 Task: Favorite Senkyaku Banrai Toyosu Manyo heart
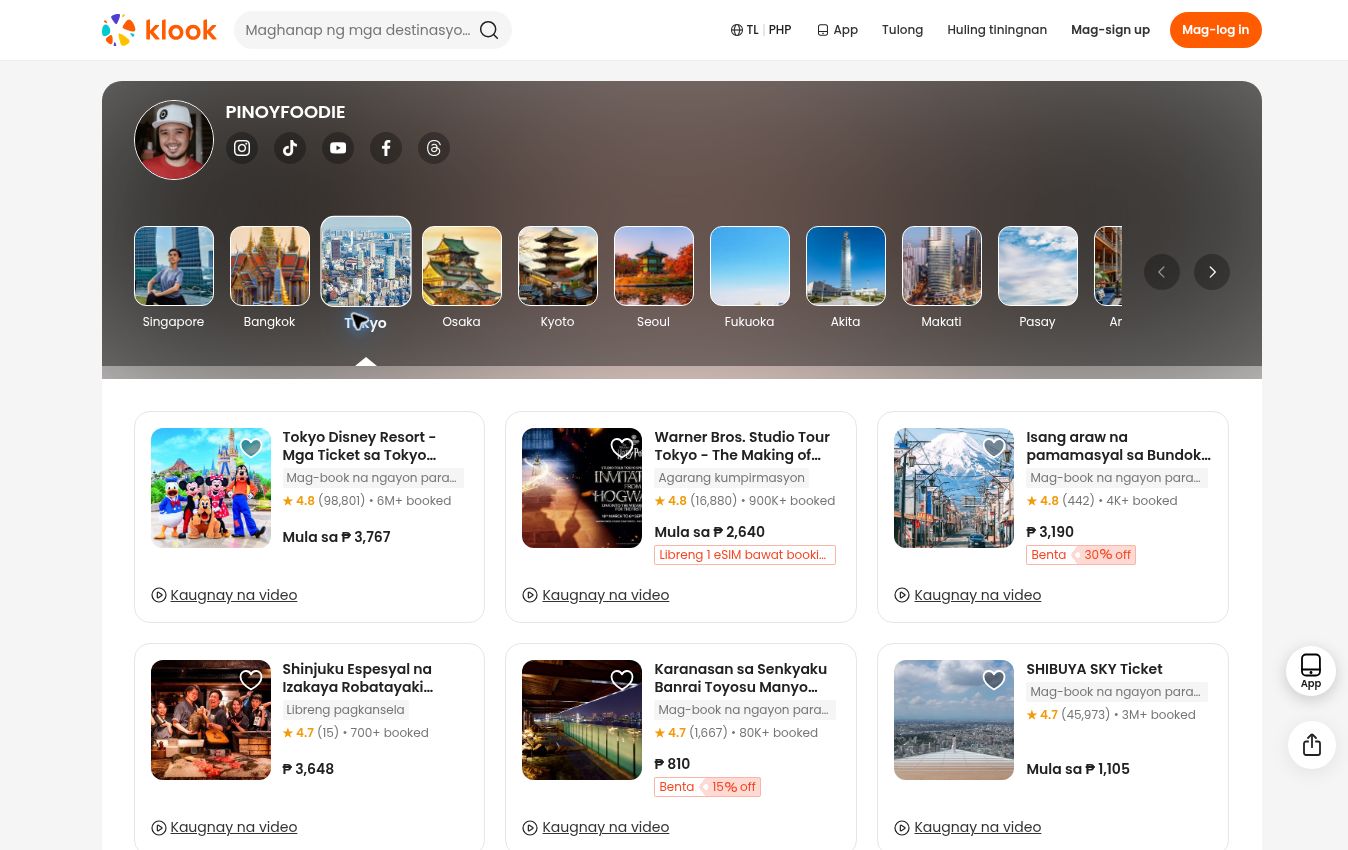(x=622, y=680)
